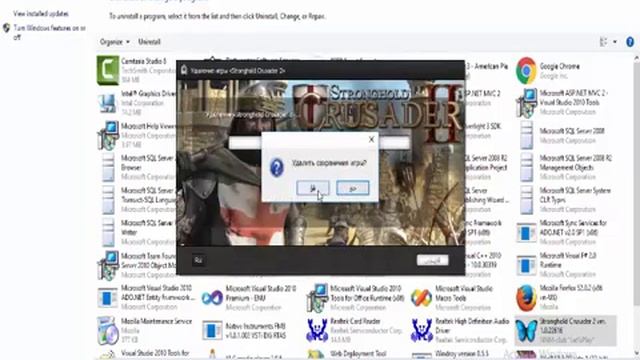Select Microsoft Visual F# 2.0 Runtime icon

[x=526, y=265]
